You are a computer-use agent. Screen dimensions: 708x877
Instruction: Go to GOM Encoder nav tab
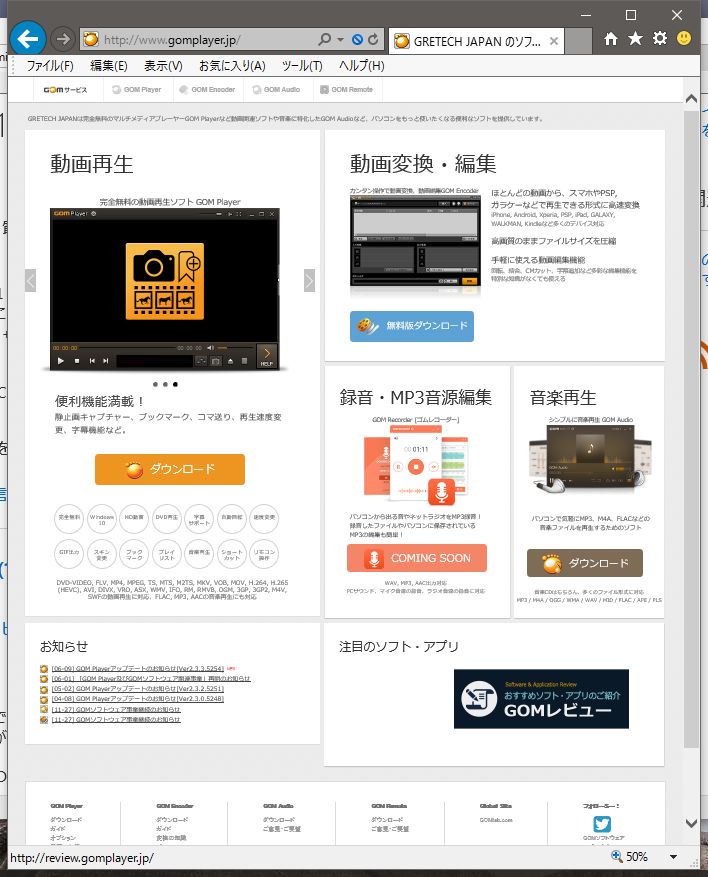[x=207, y=89]
